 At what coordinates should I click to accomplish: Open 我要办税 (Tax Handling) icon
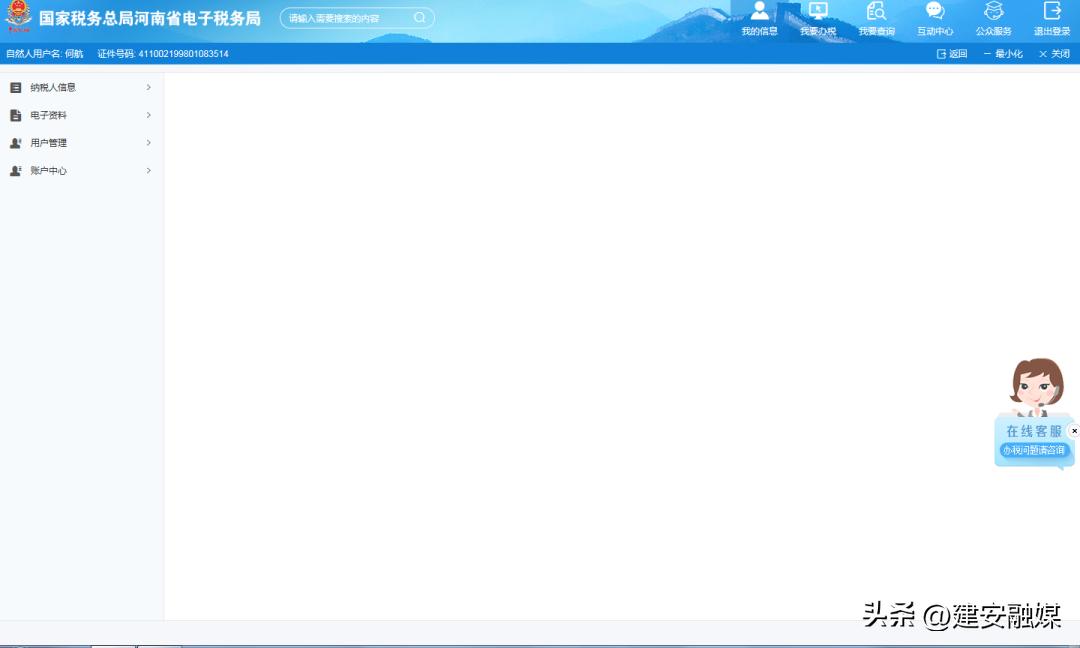coord(818,18)
